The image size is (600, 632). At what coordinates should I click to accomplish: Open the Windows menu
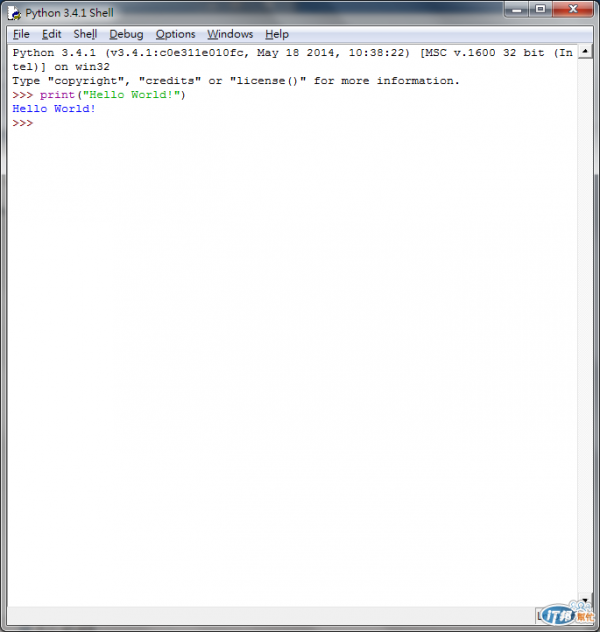point(230,34)
